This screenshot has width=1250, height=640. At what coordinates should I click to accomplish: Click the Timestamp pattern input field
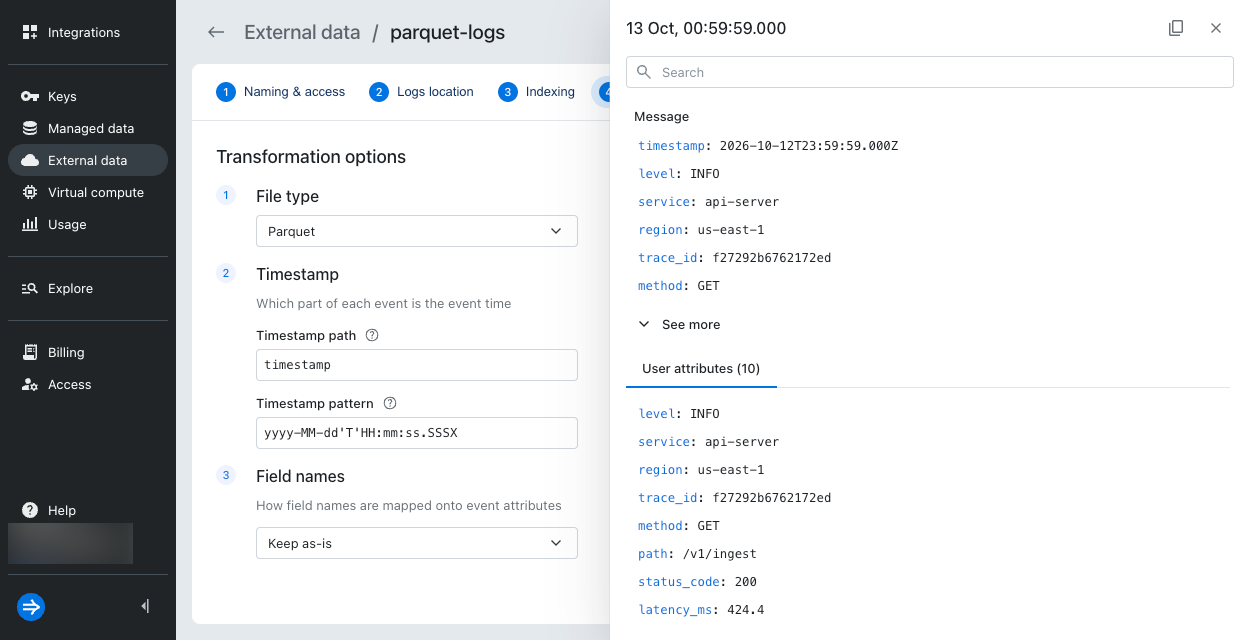coord(417,433)
